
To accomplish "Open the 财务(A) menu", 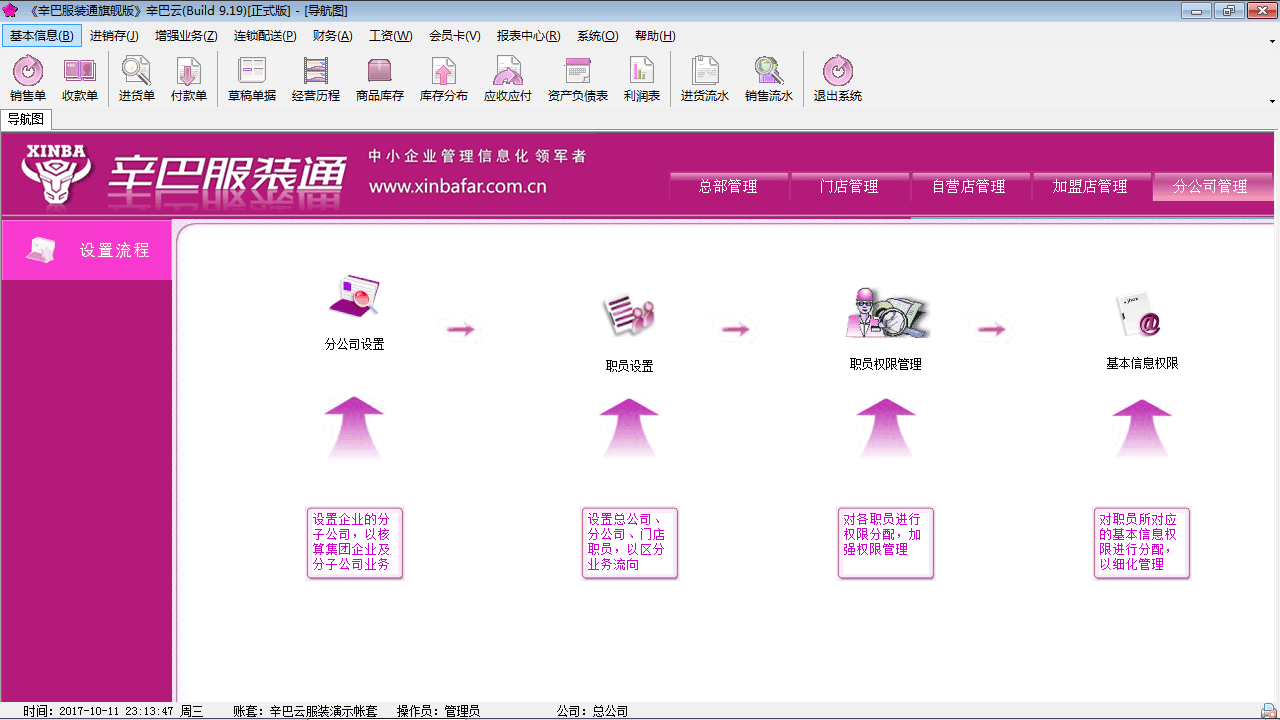I will coord(332,36).
